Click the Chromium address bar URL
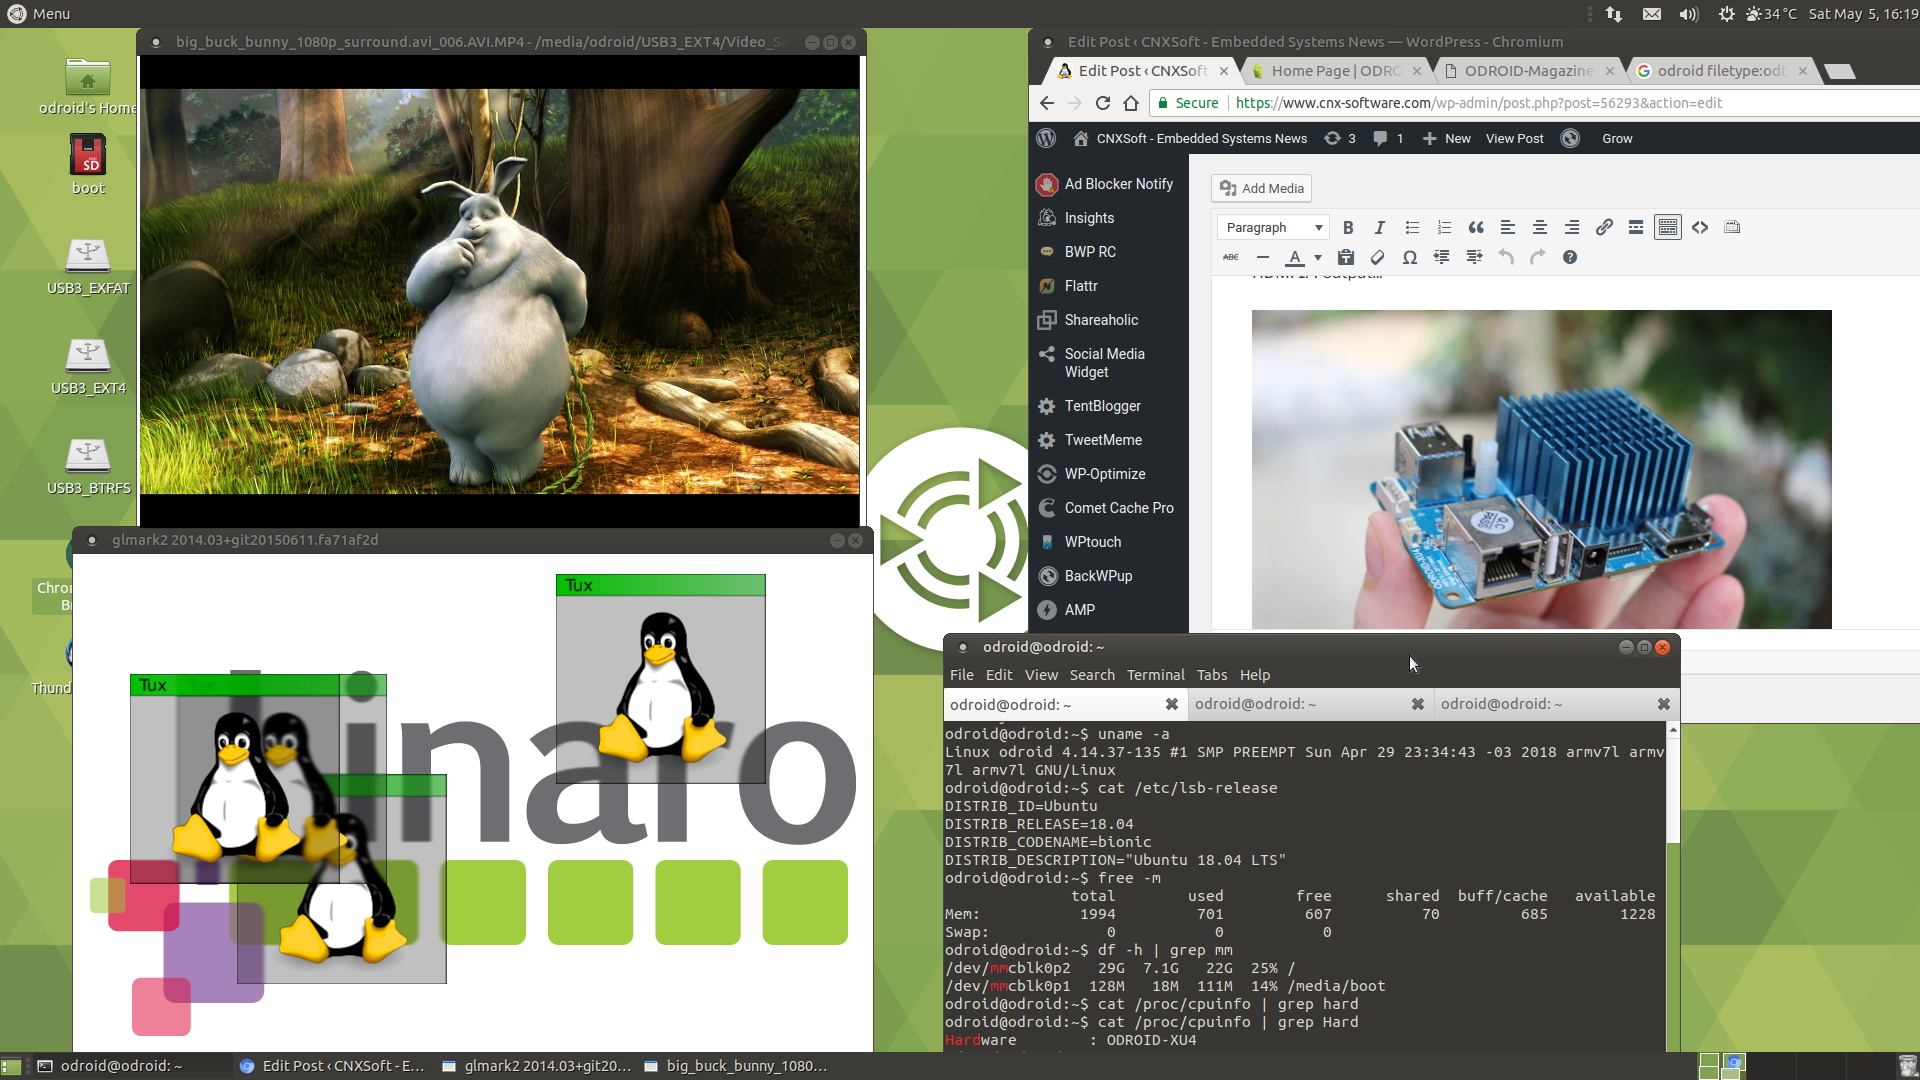 tap(1478, 103)
